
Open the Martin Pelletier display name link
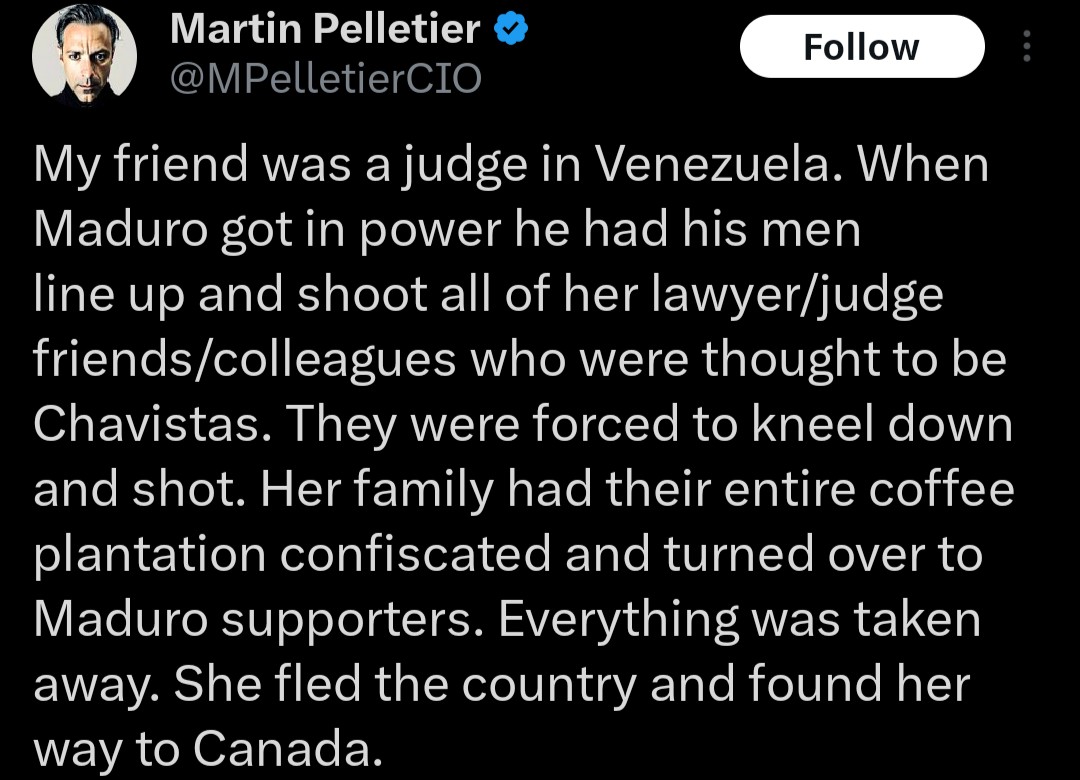pyautogui.click(x=325, y=31)
